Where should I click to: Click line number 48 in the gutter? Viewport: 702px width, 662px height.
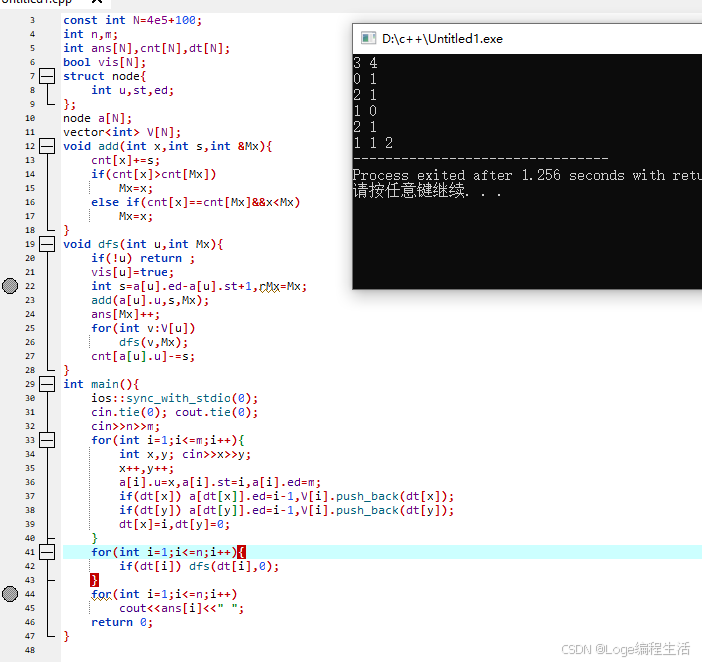click(x=30, y=650)
